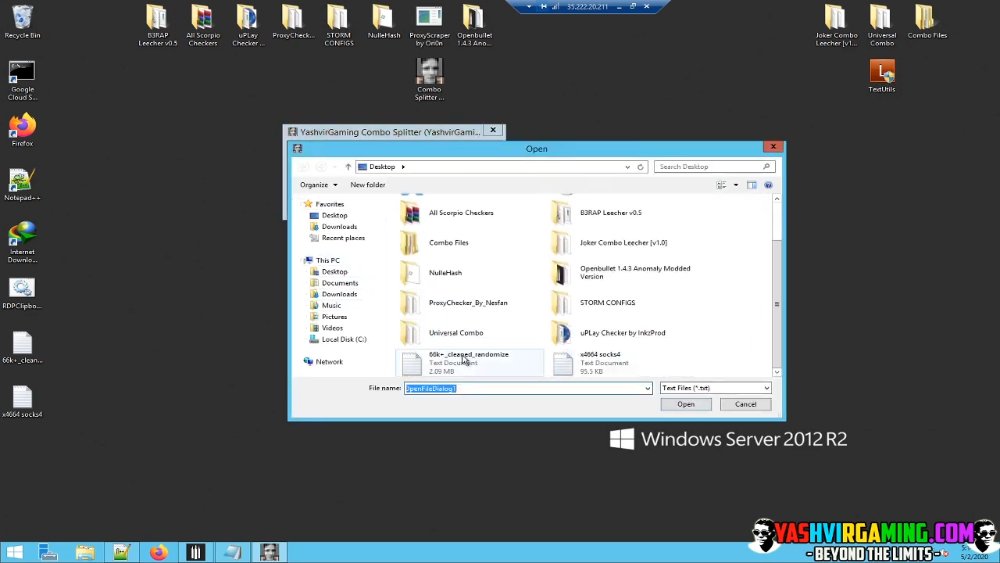This screenshot has width=1000, height=563.
Task: Click the Cancel button
Action: click(x=746, y=404)
